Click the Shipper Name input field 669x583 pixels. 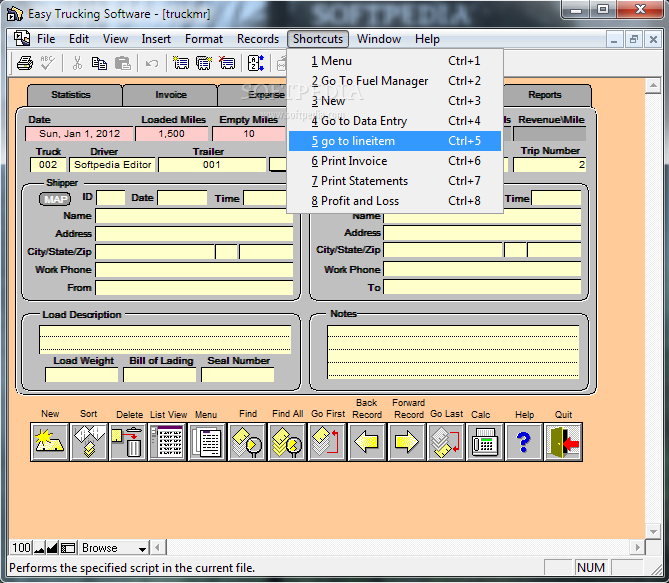tap(194, 216)
